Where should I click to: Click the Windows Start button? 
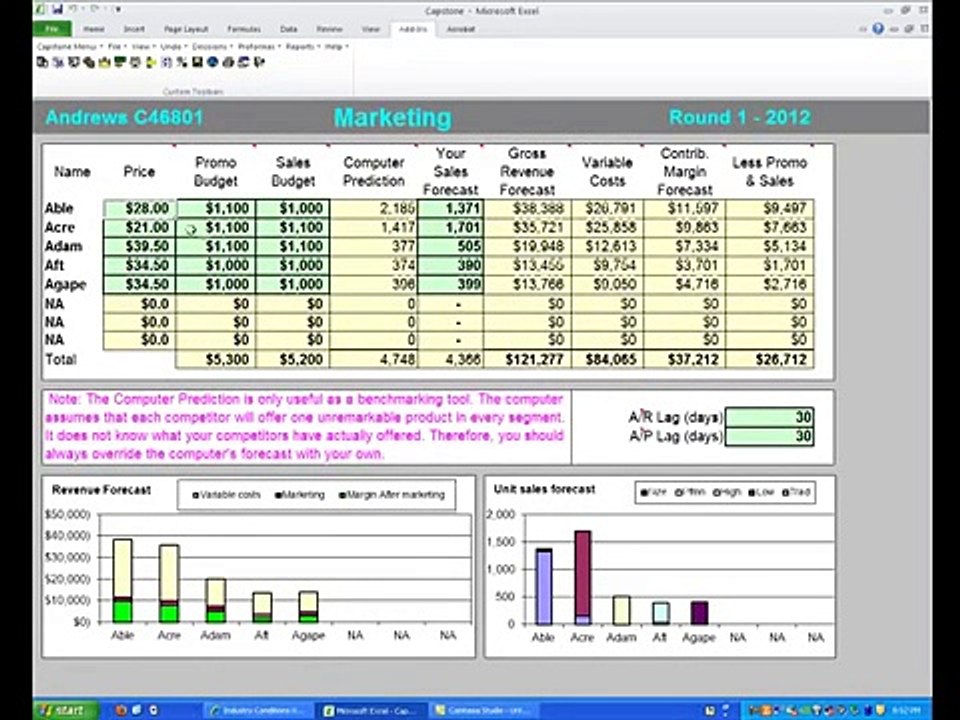click(62, 709)
